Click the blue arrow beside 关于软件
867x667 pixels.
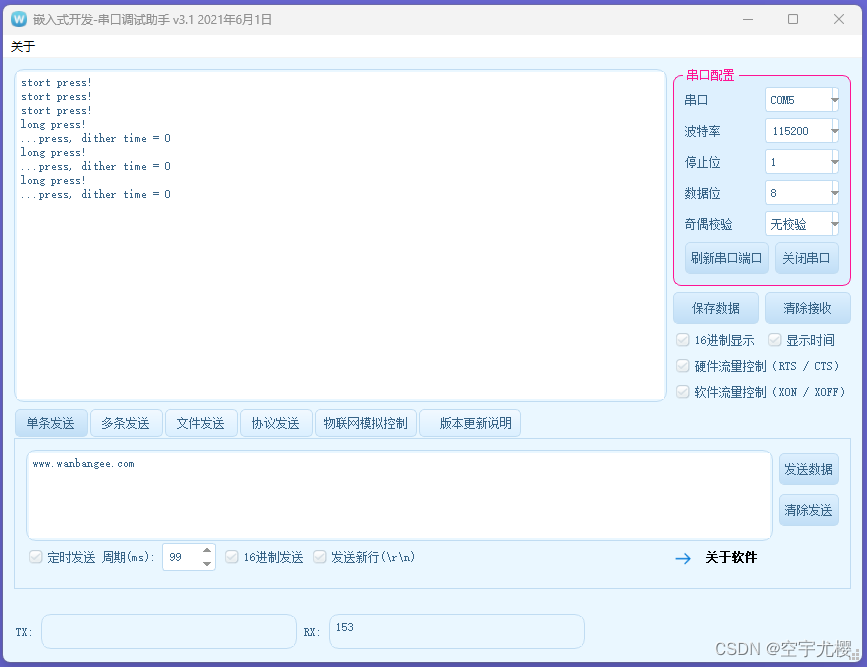point(682,557)
